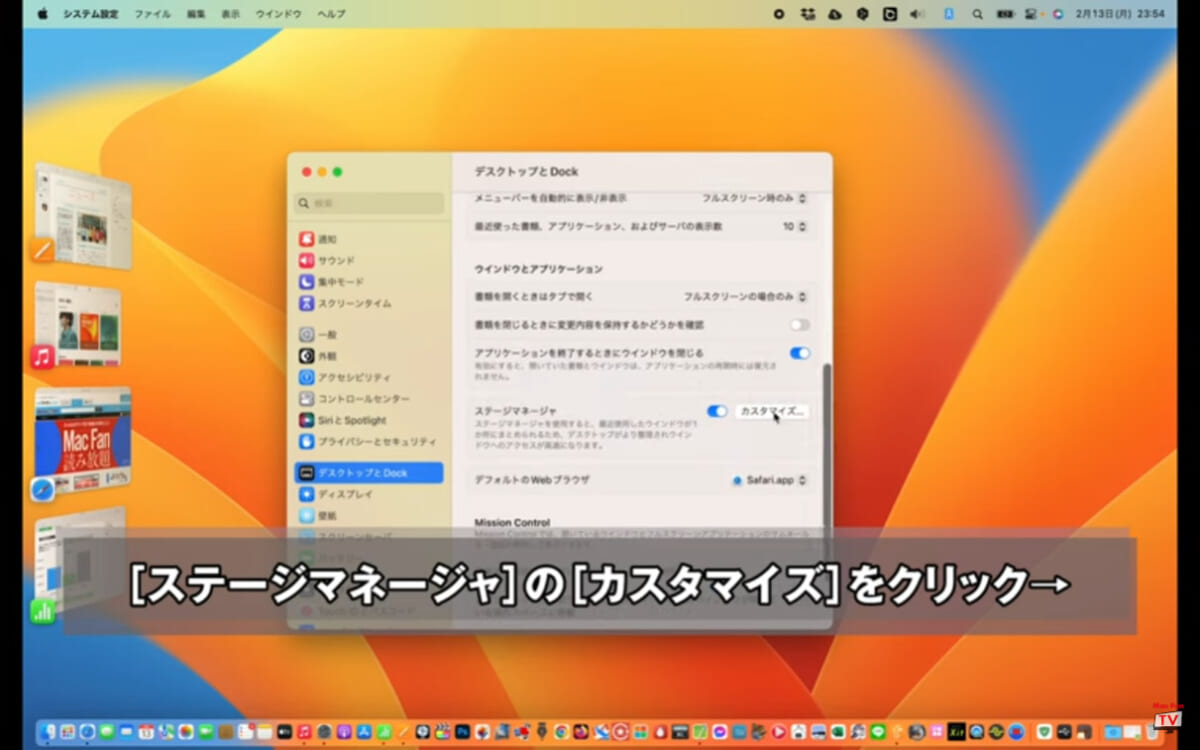
Task: Click the Safari app icon in Stage Manager
Action: click(x=42, y=489)
